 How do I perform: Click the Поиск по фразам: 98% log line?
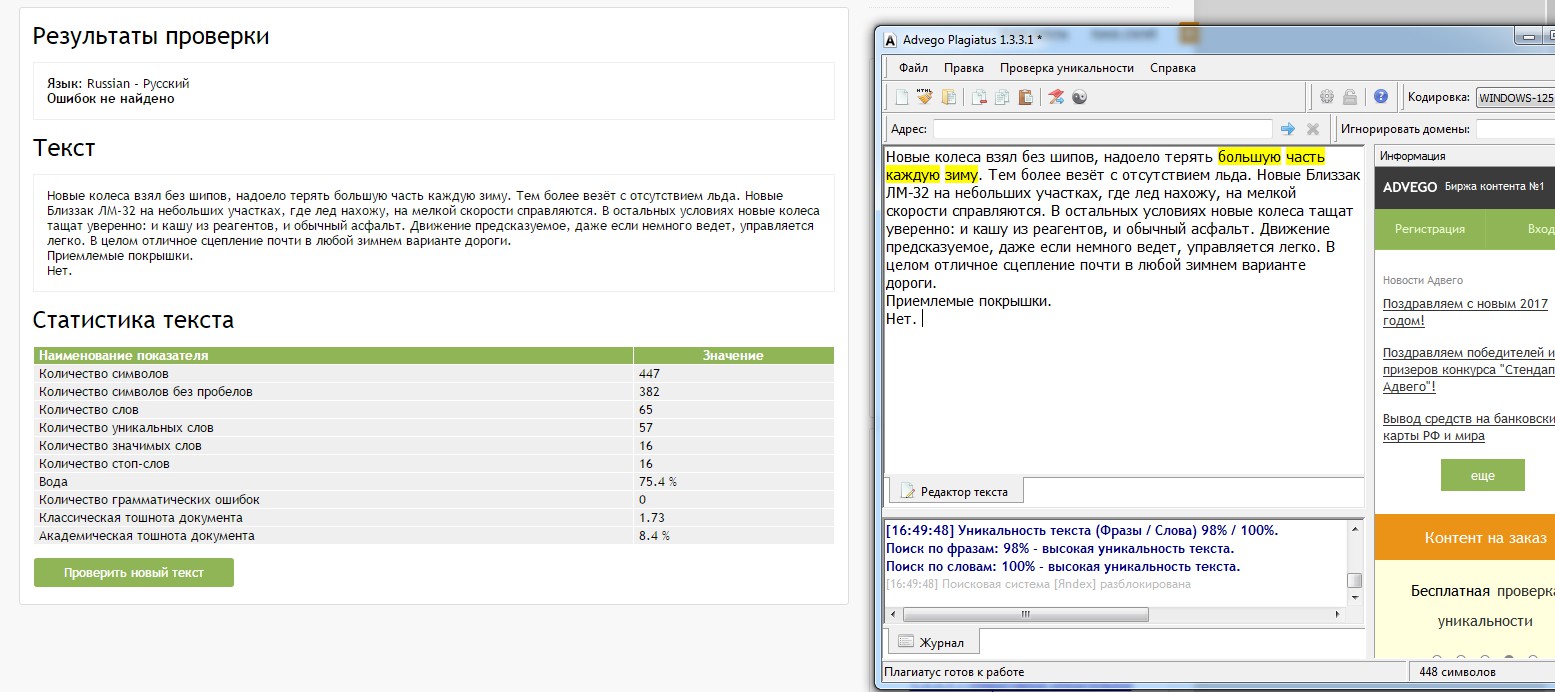(x=1060, y=549)
